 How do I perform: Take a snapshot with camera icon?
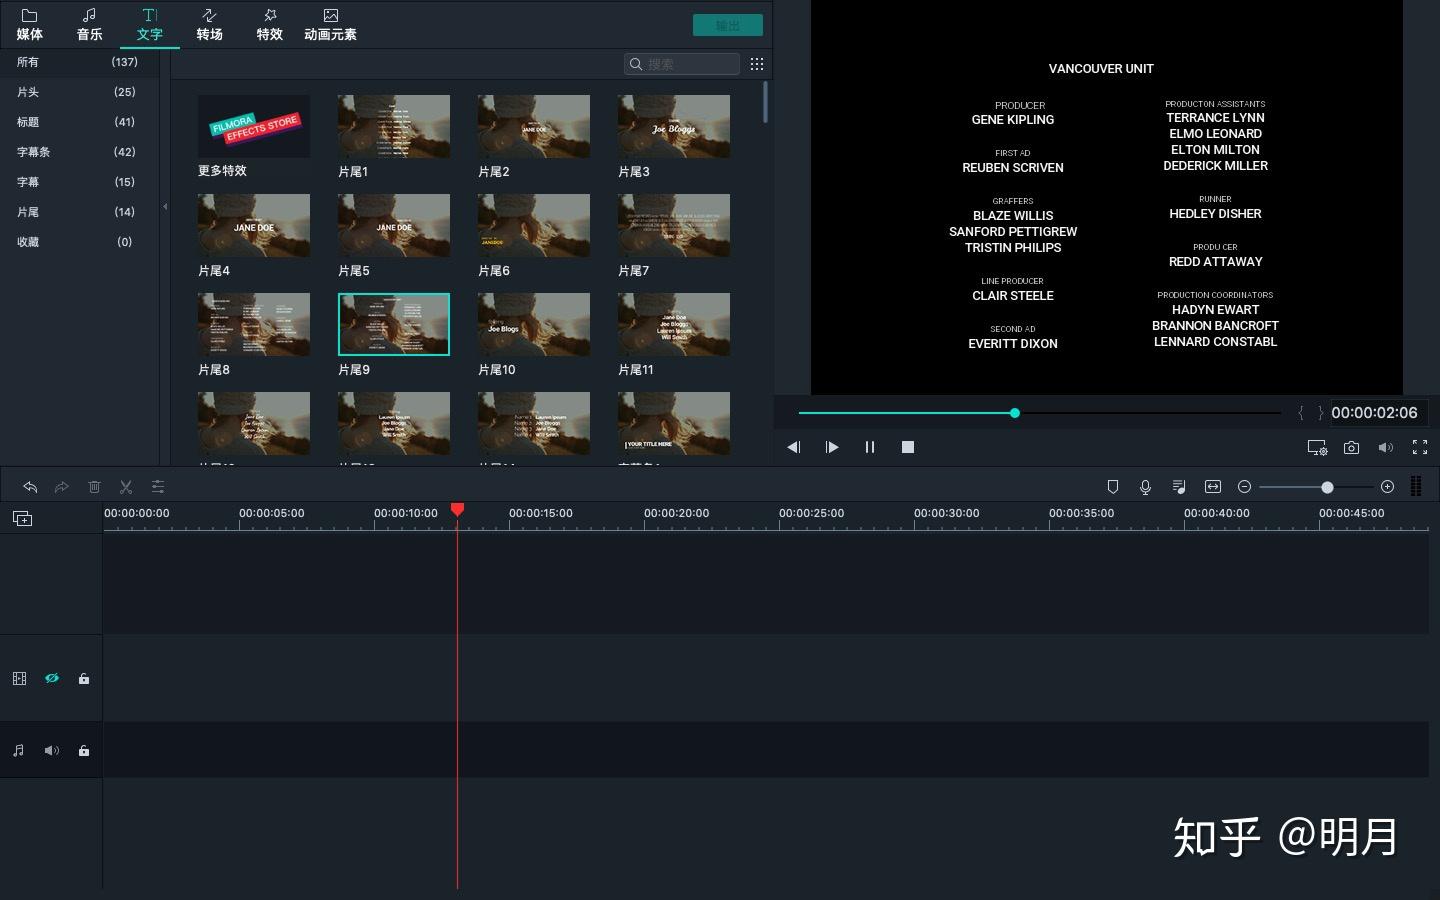[1352, 447]
